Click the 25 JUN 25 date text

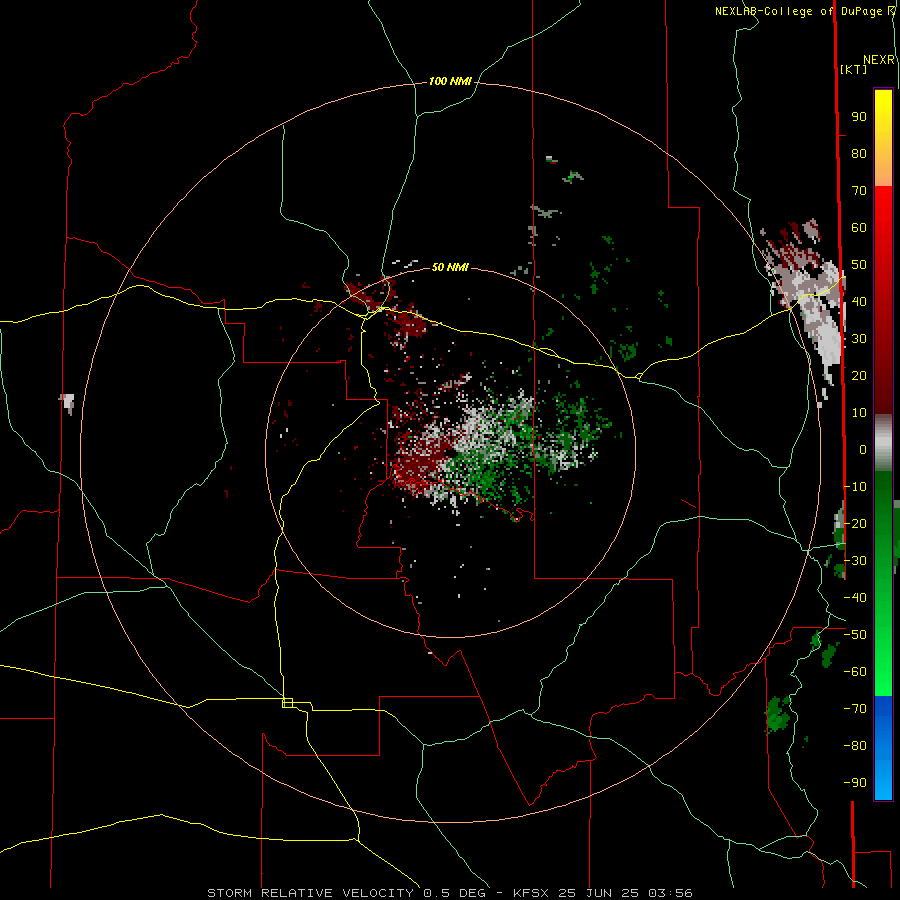point(599,893)
